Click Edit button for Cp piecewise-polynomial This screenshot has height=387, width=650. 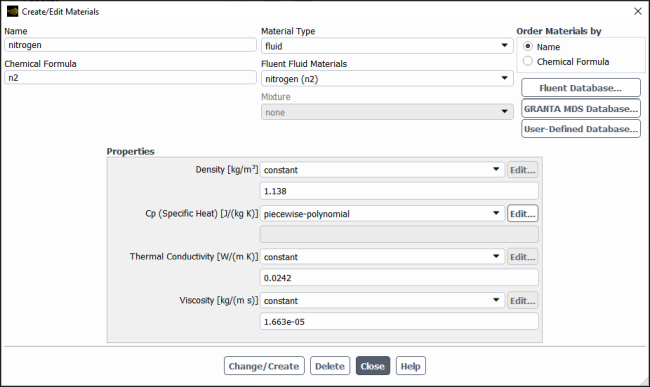(523, 213)
